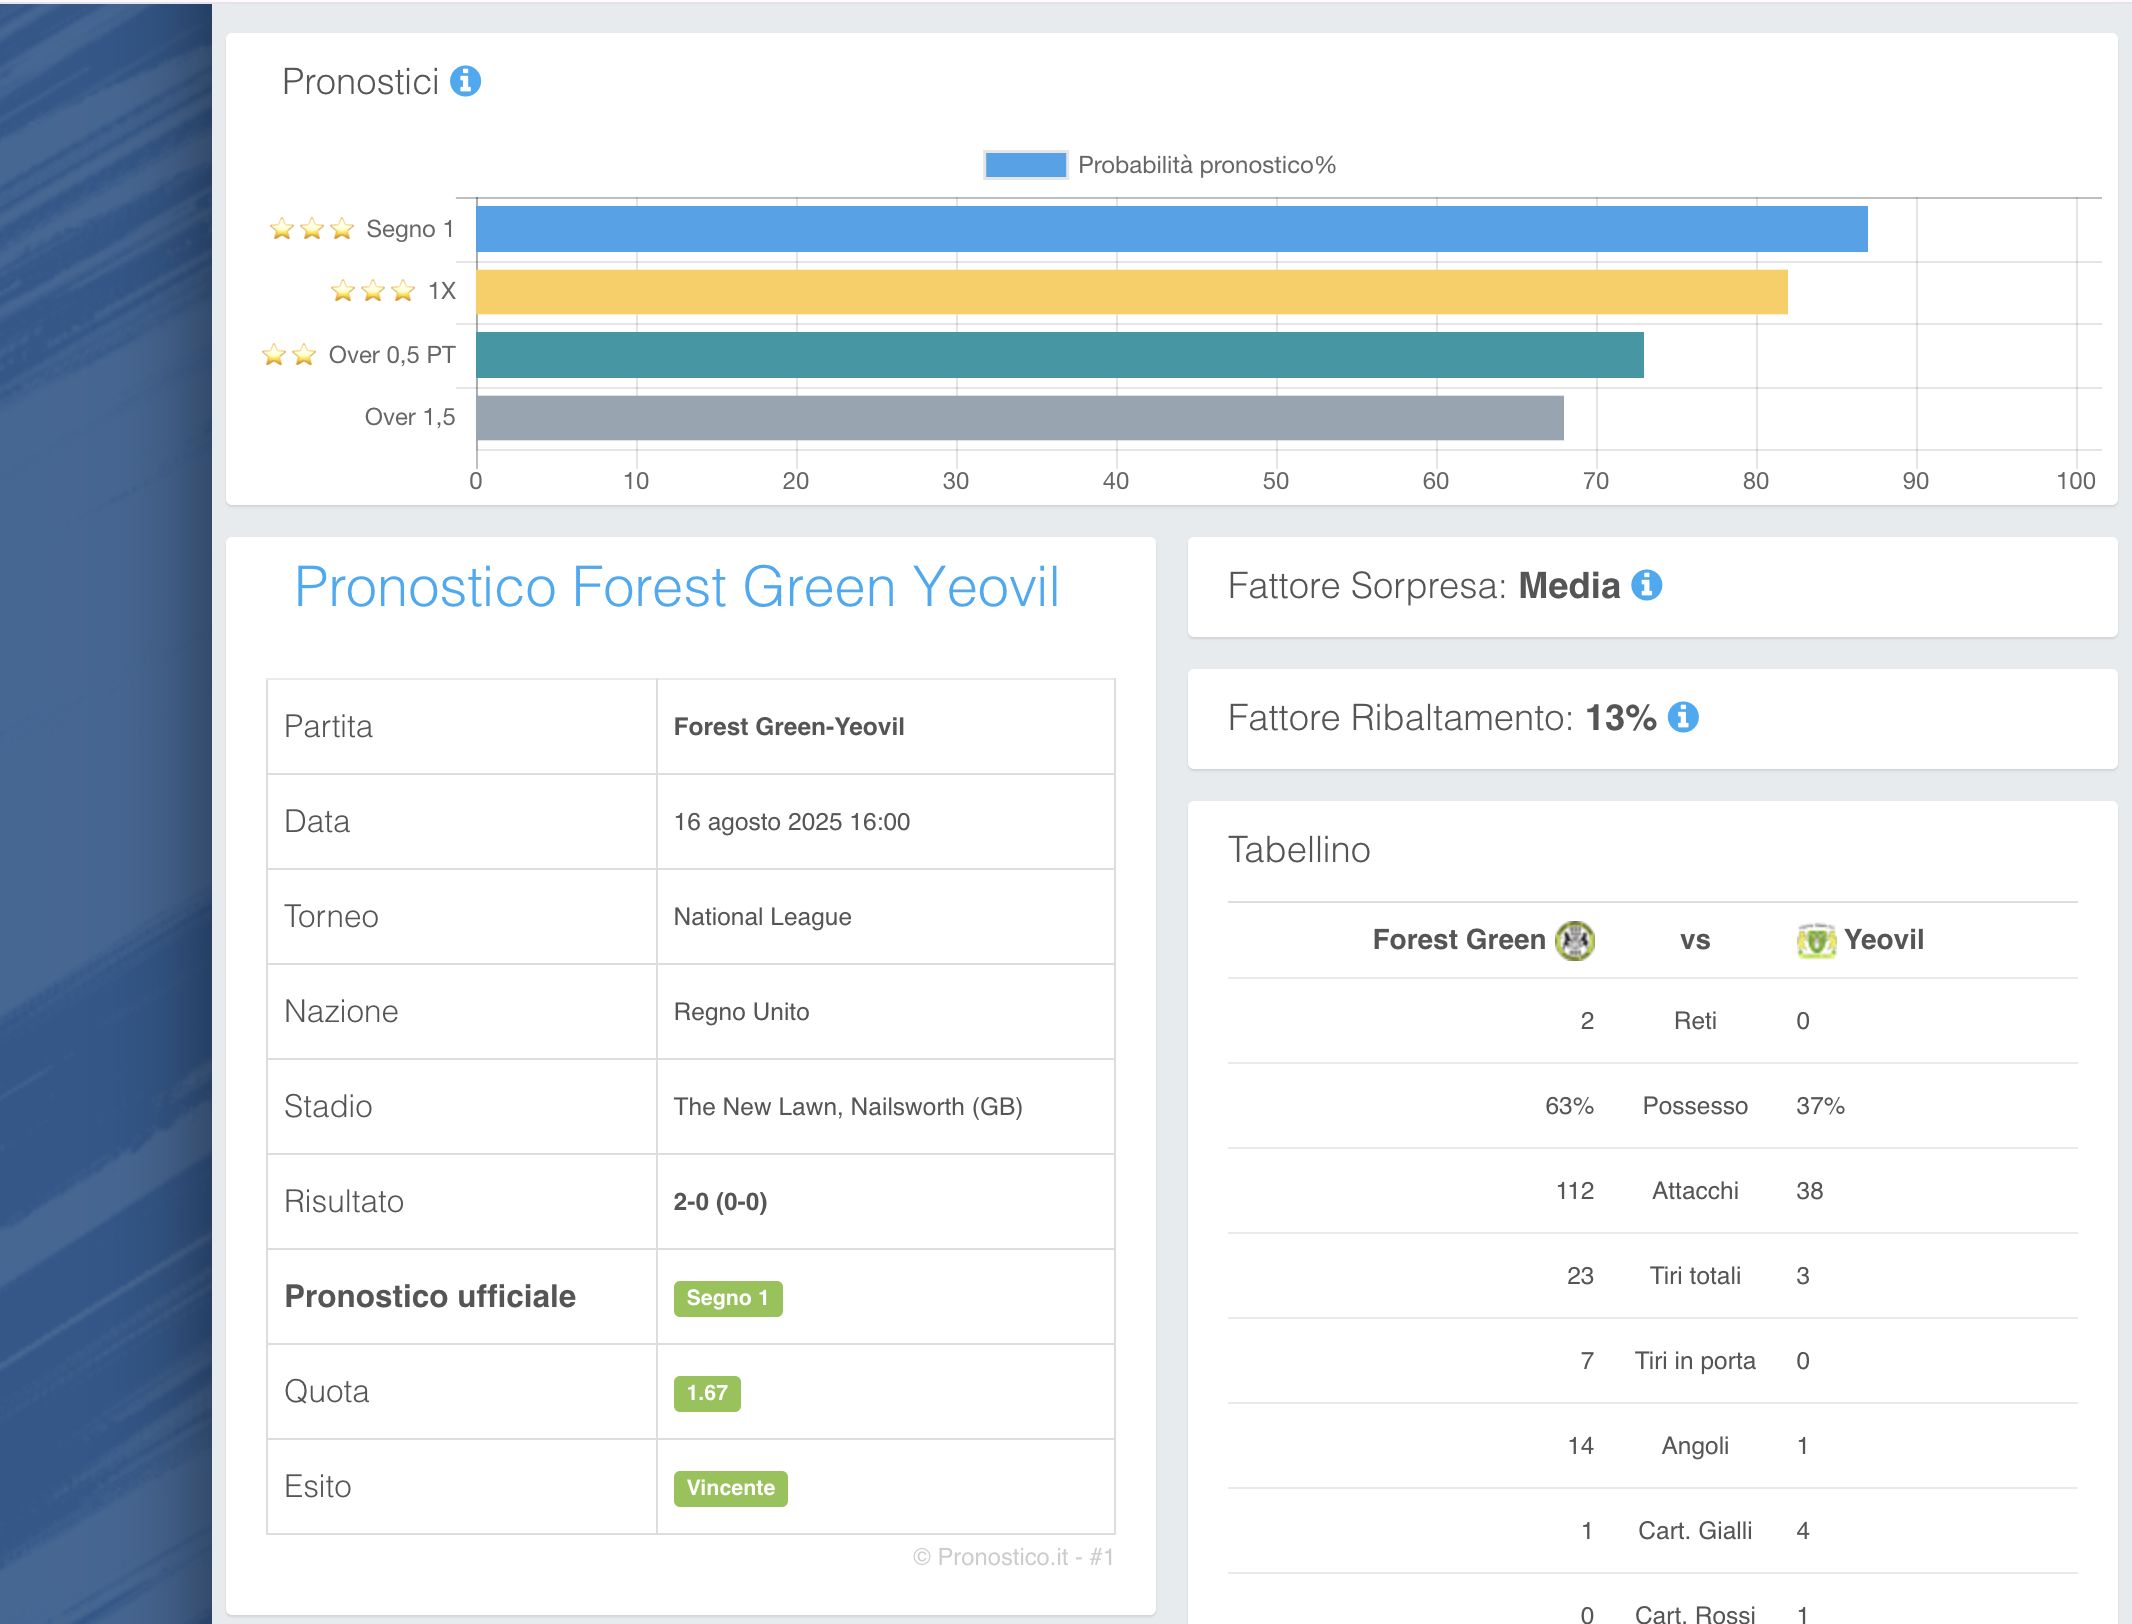
Task: Click the 'Possesso' stat label
Action: tap(1695, 1106)
